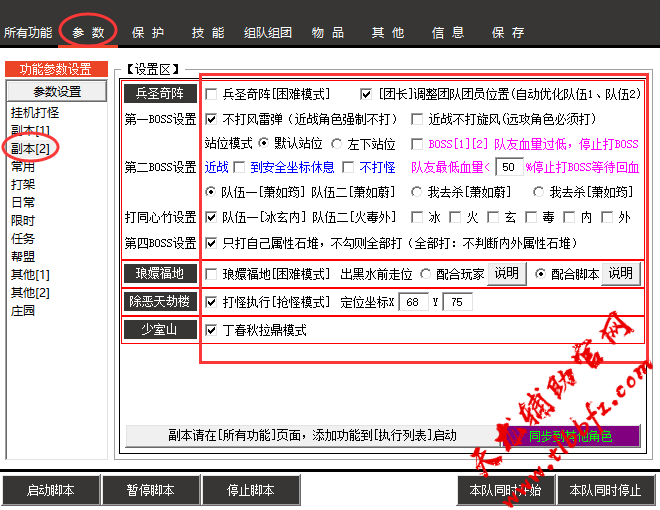The image size is (660, 510).
Task: Click 启动脚本 button
Action: (51, 490)
